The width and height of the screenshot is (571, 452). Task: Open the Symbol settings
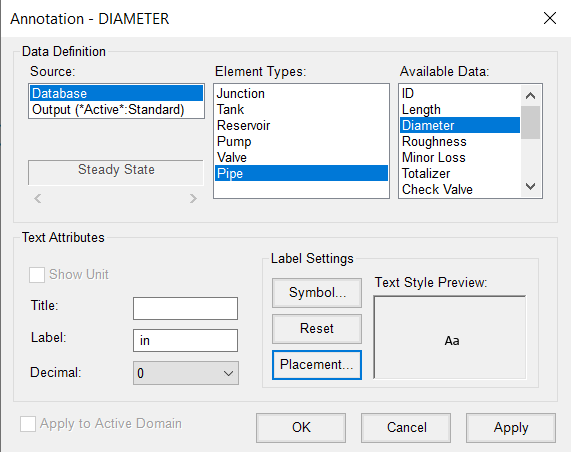[317, 293]
